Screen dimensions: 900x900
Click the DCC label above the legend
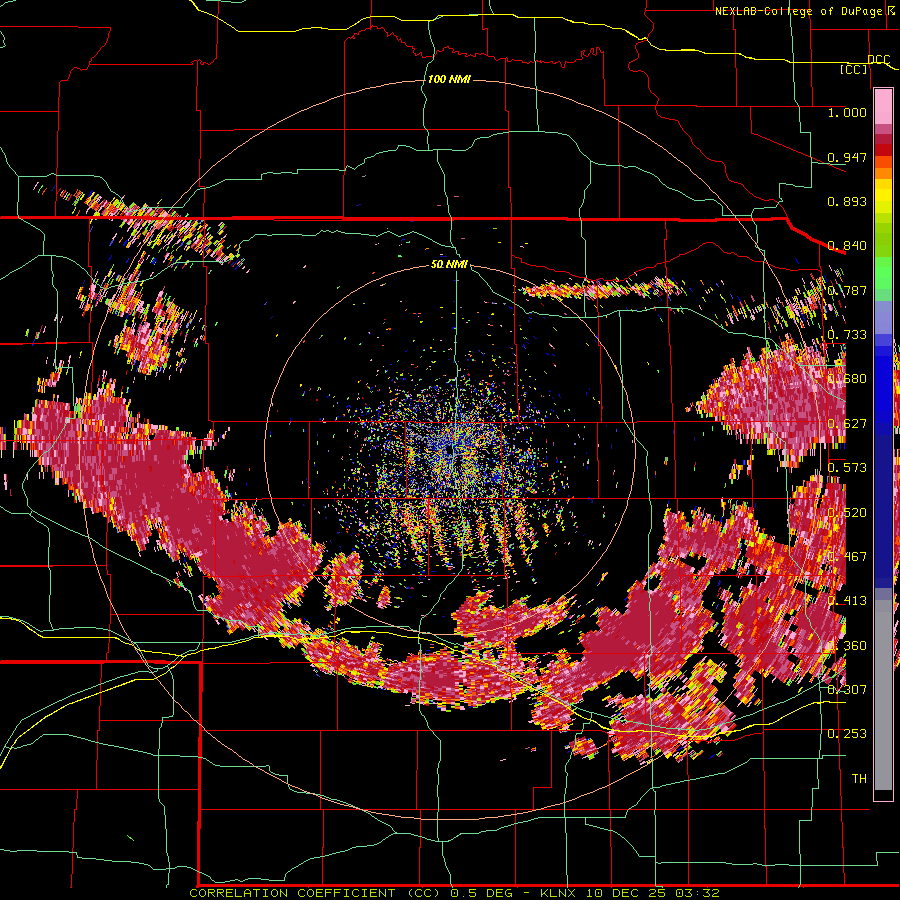[x=879, y=60]
